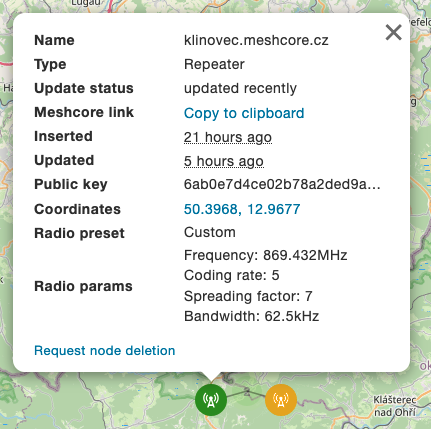The image size is (431, 429).
Task: Click the 'updated recently' status text
Action: coord(240,88)
